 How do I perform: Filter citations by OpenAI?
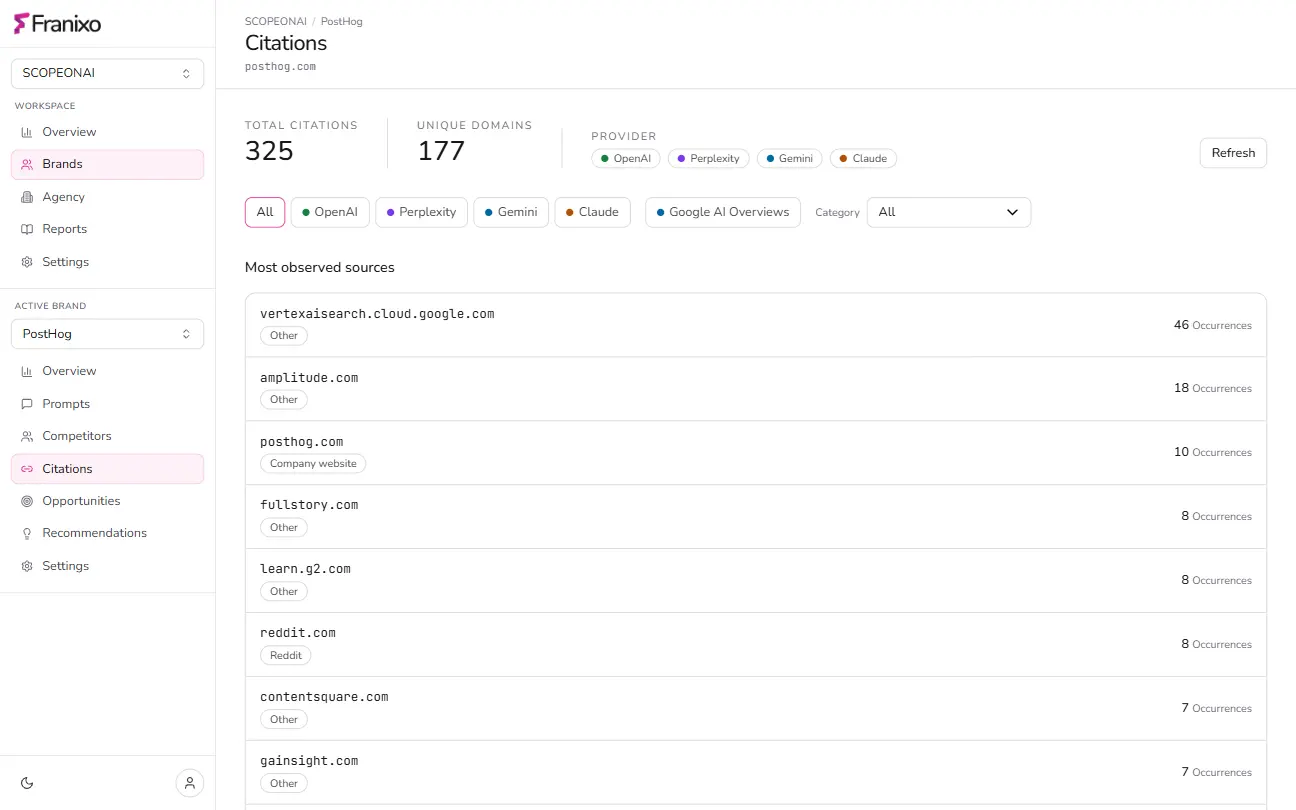click(330, 212)
